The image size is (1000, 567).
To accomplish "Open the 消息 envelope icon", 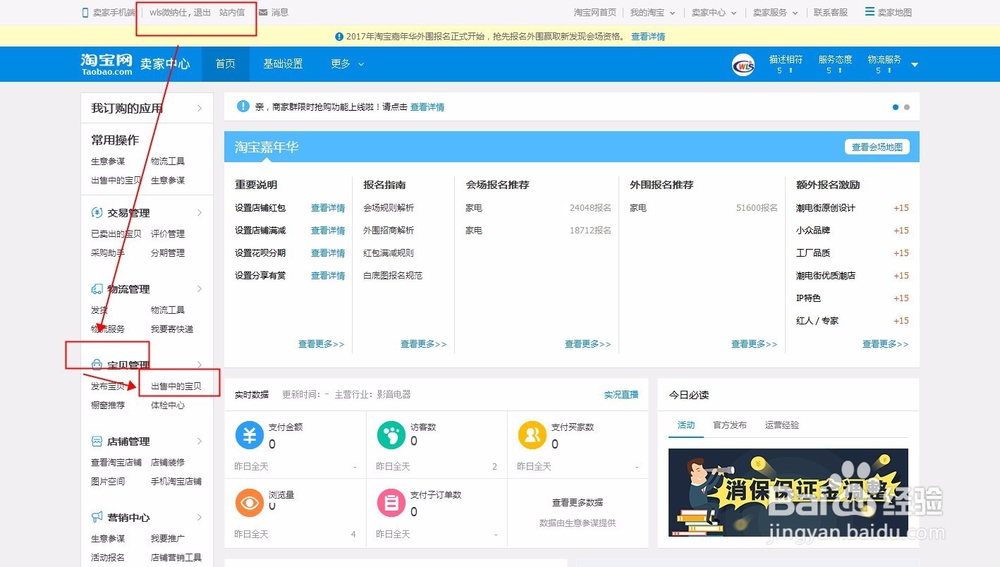I will 263,12.
